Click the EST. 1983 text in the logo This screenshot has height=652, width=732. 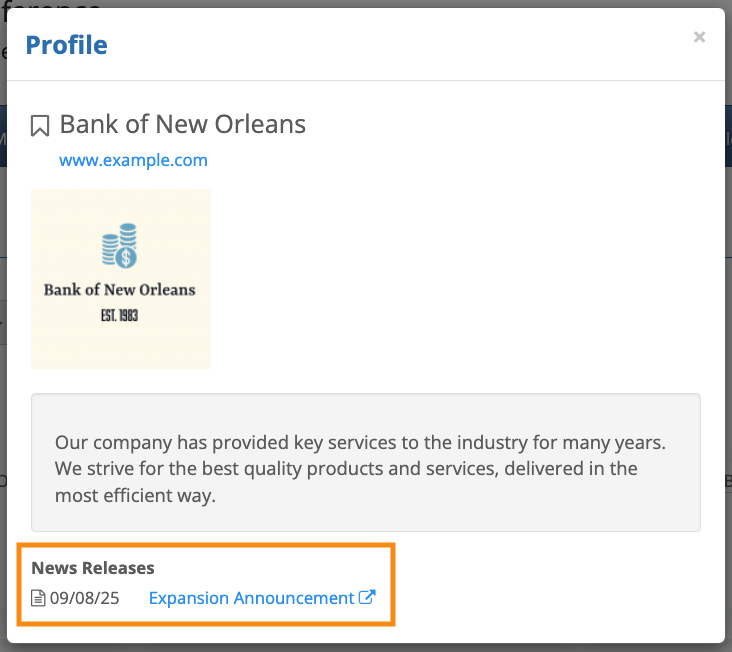point(120,316)
